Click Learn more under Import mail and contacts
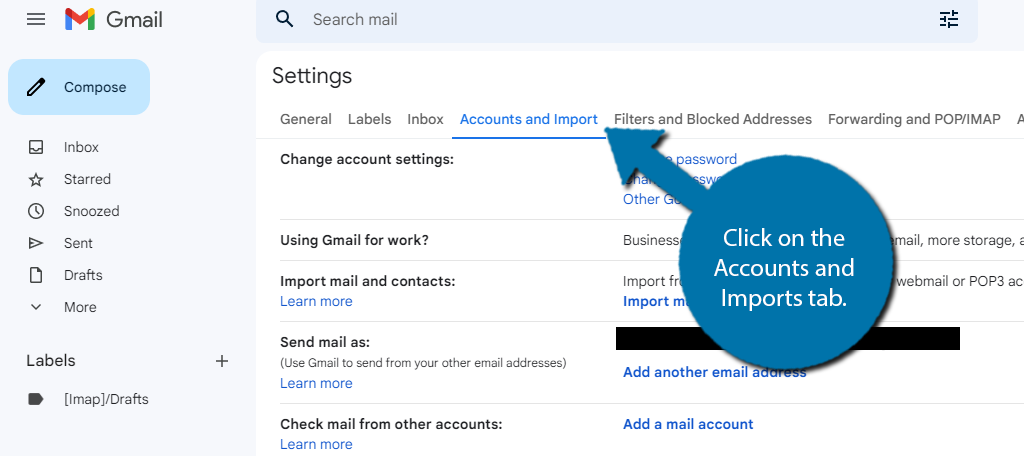The height and width of the screenshot is (456, 1024). pyautogui.click(x=316, y=301)
